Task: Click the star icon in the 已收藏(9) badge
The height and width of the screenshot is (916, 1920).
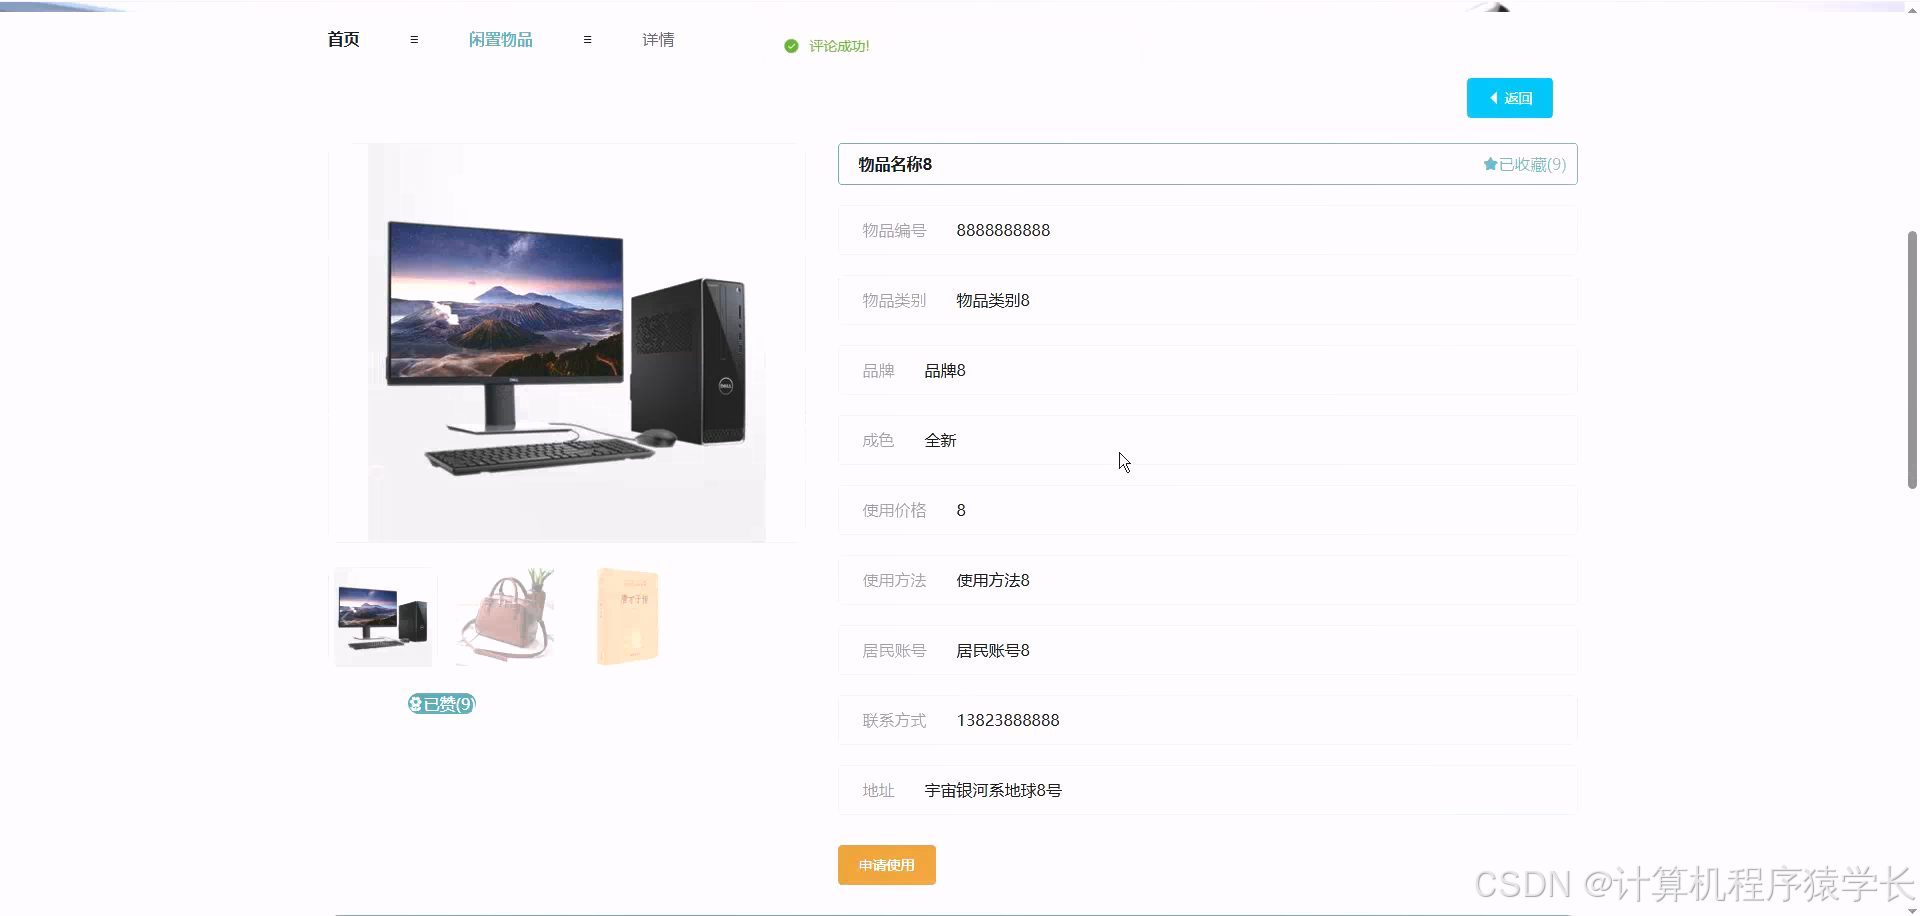Action: pyautogui.click(x=1489, y=164)
